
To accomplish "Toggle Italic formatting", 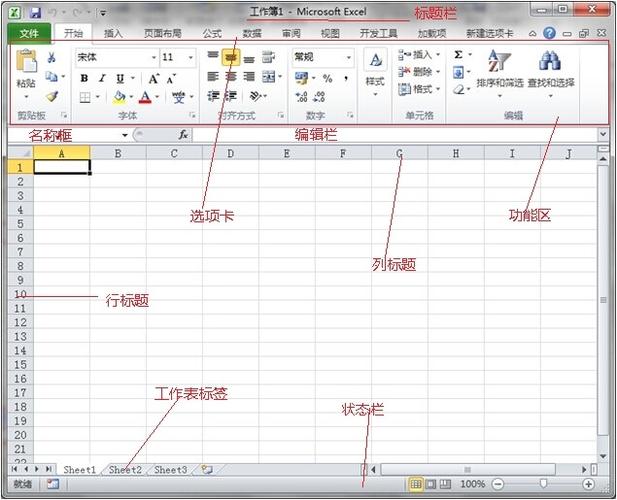I will point(102,78).
